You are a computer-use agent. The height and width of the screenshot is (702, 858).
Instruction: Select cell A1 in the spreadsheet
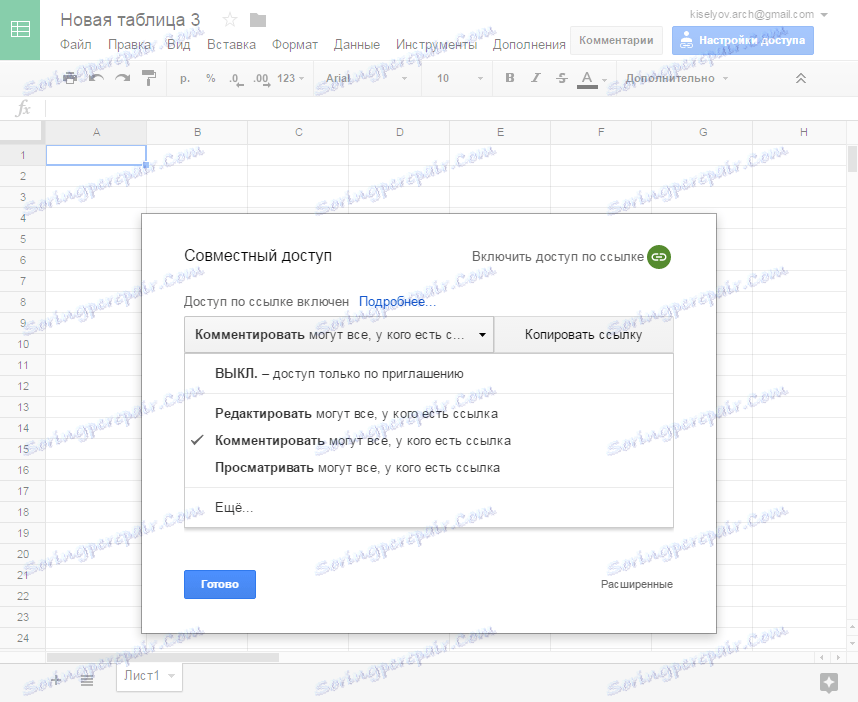95,154
